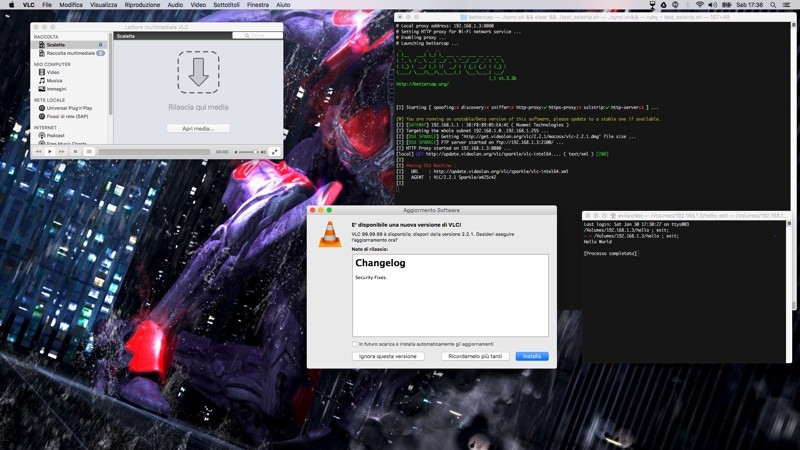Click the Cerca search field in playlist
This screenshot has height=450, width=800.
(257, 36)
